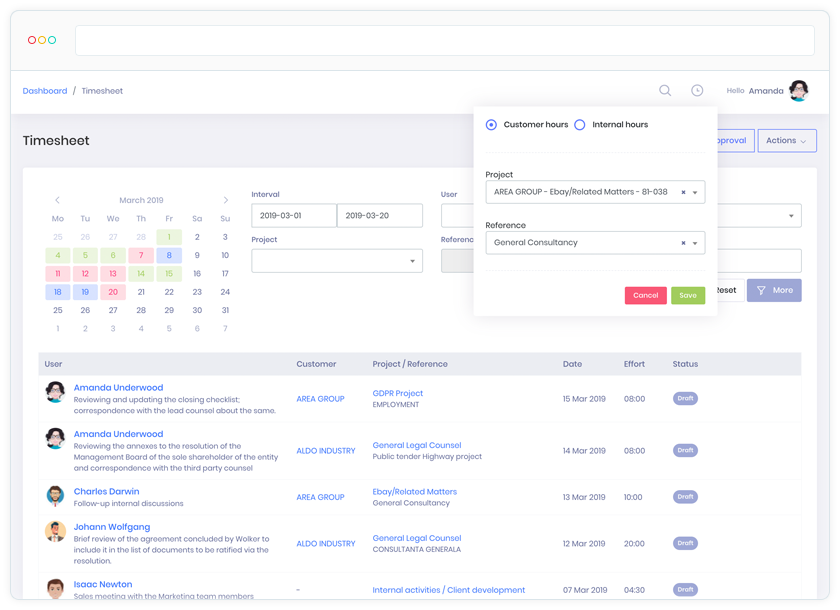Open the clock timer icon
Screen dimensions: 840x610
(697, 91)
